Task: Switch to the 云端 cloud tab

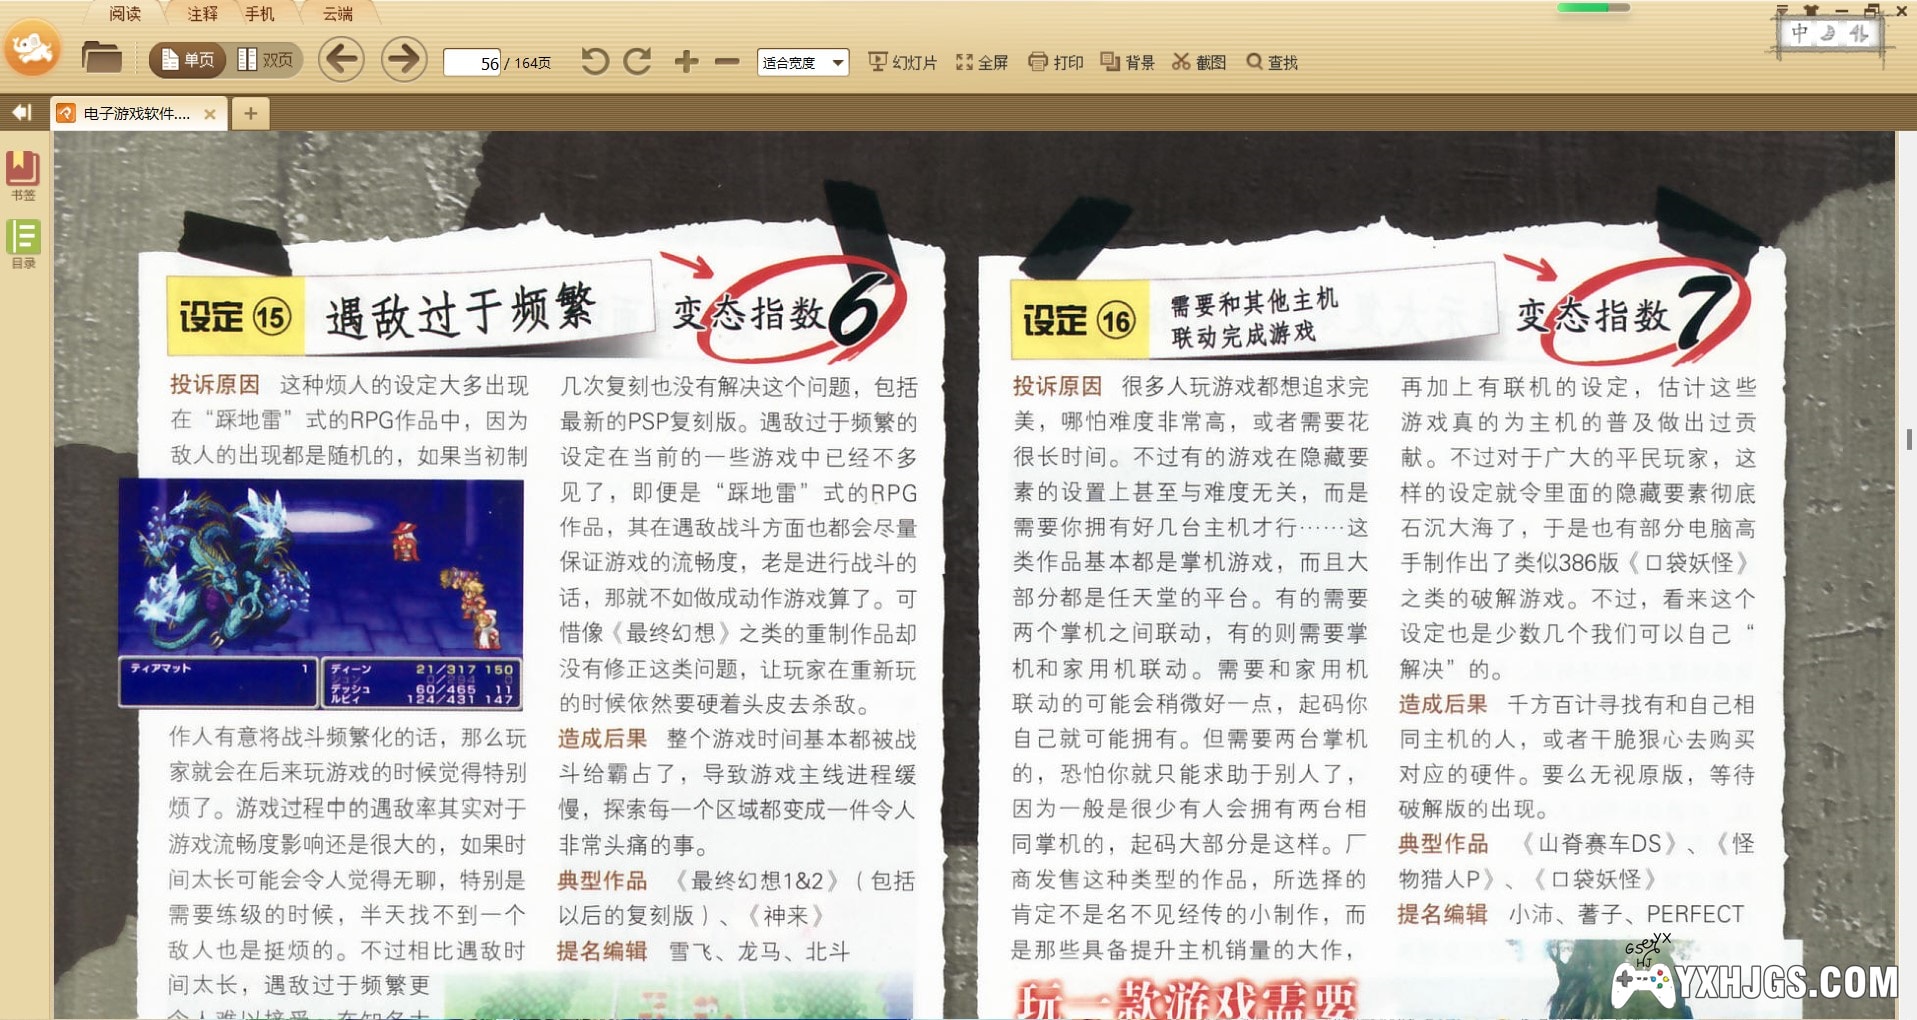Action: point(337,14)
